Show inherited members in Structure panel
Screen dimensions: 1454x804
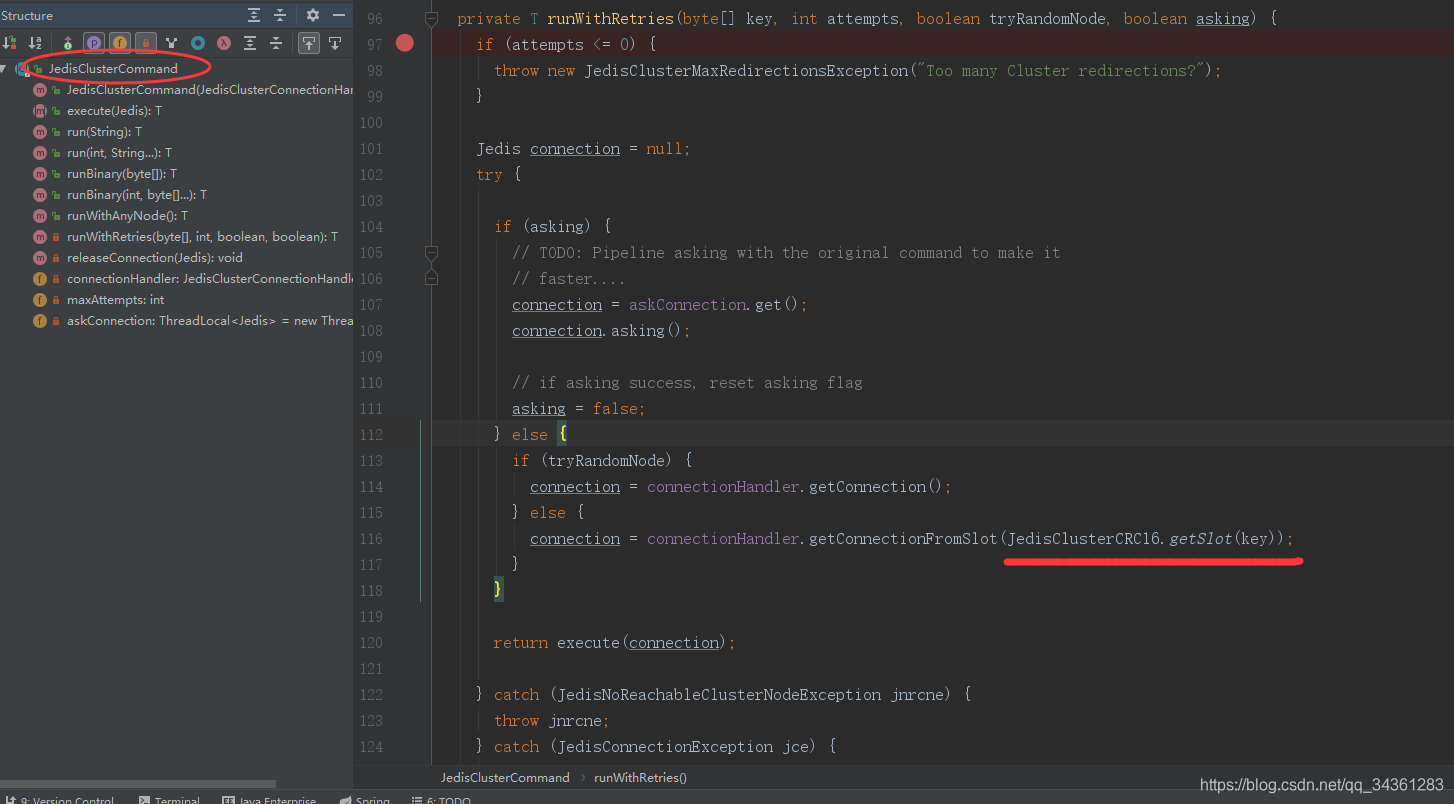pyautogui.click(x=68, y=43)
